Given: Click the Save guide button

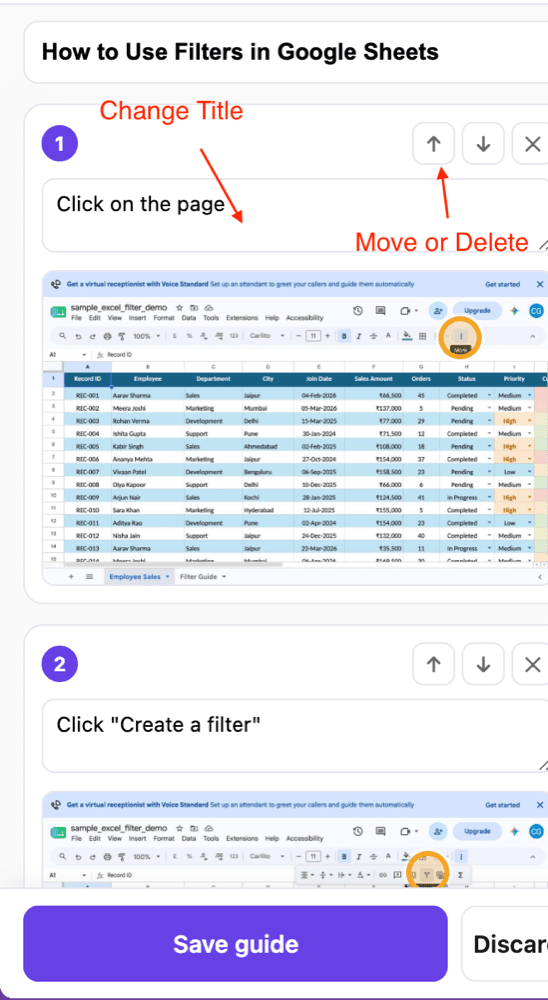Looking at the screenshot, I should [x=235, y=944].
